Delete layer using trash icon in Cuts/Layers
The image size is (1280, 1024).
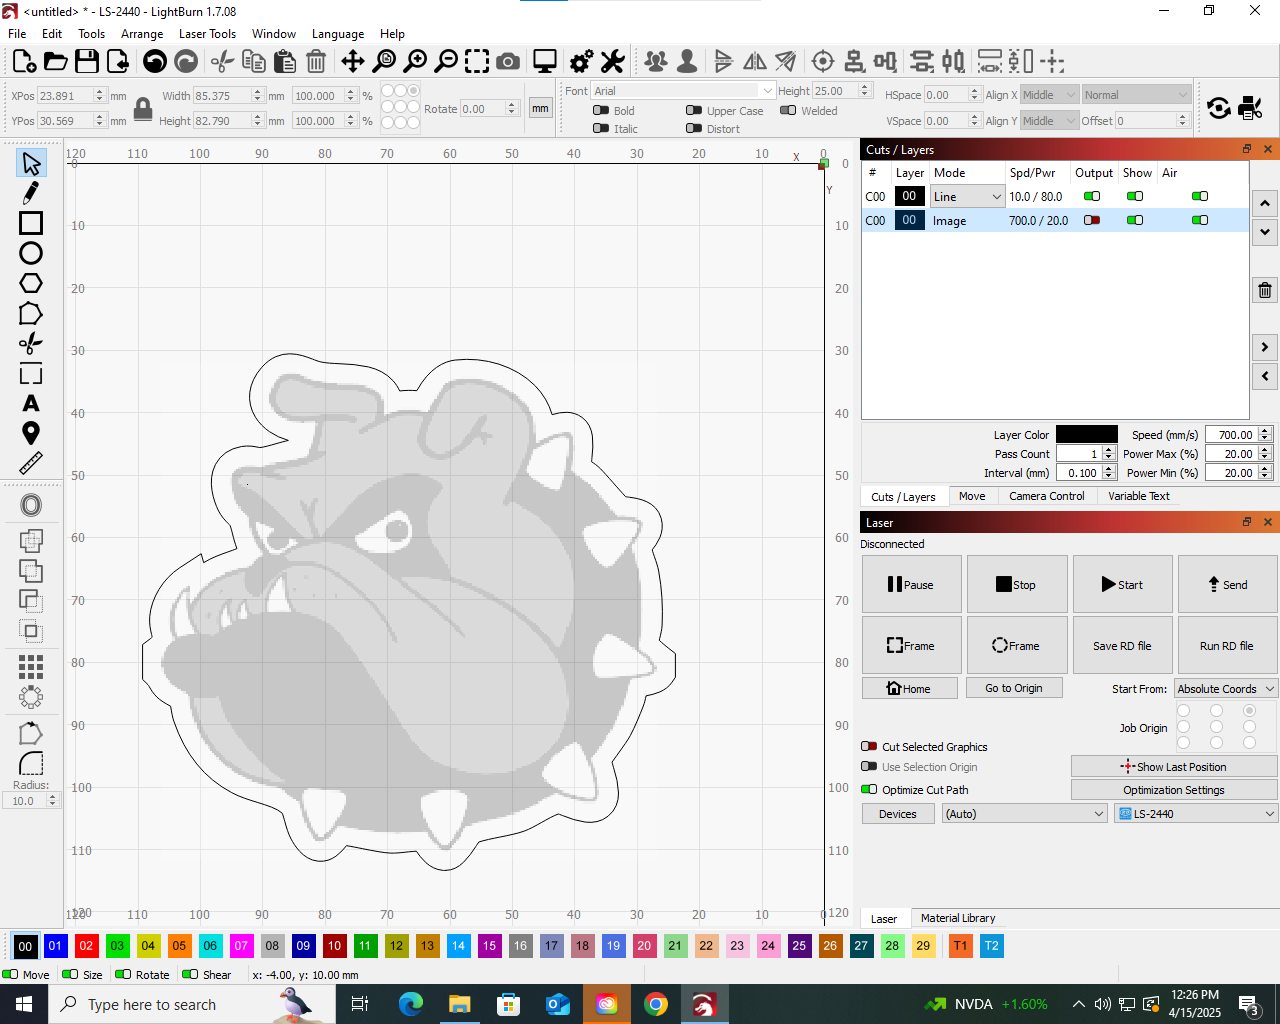pyautogui.click(x=1264, y=289)
